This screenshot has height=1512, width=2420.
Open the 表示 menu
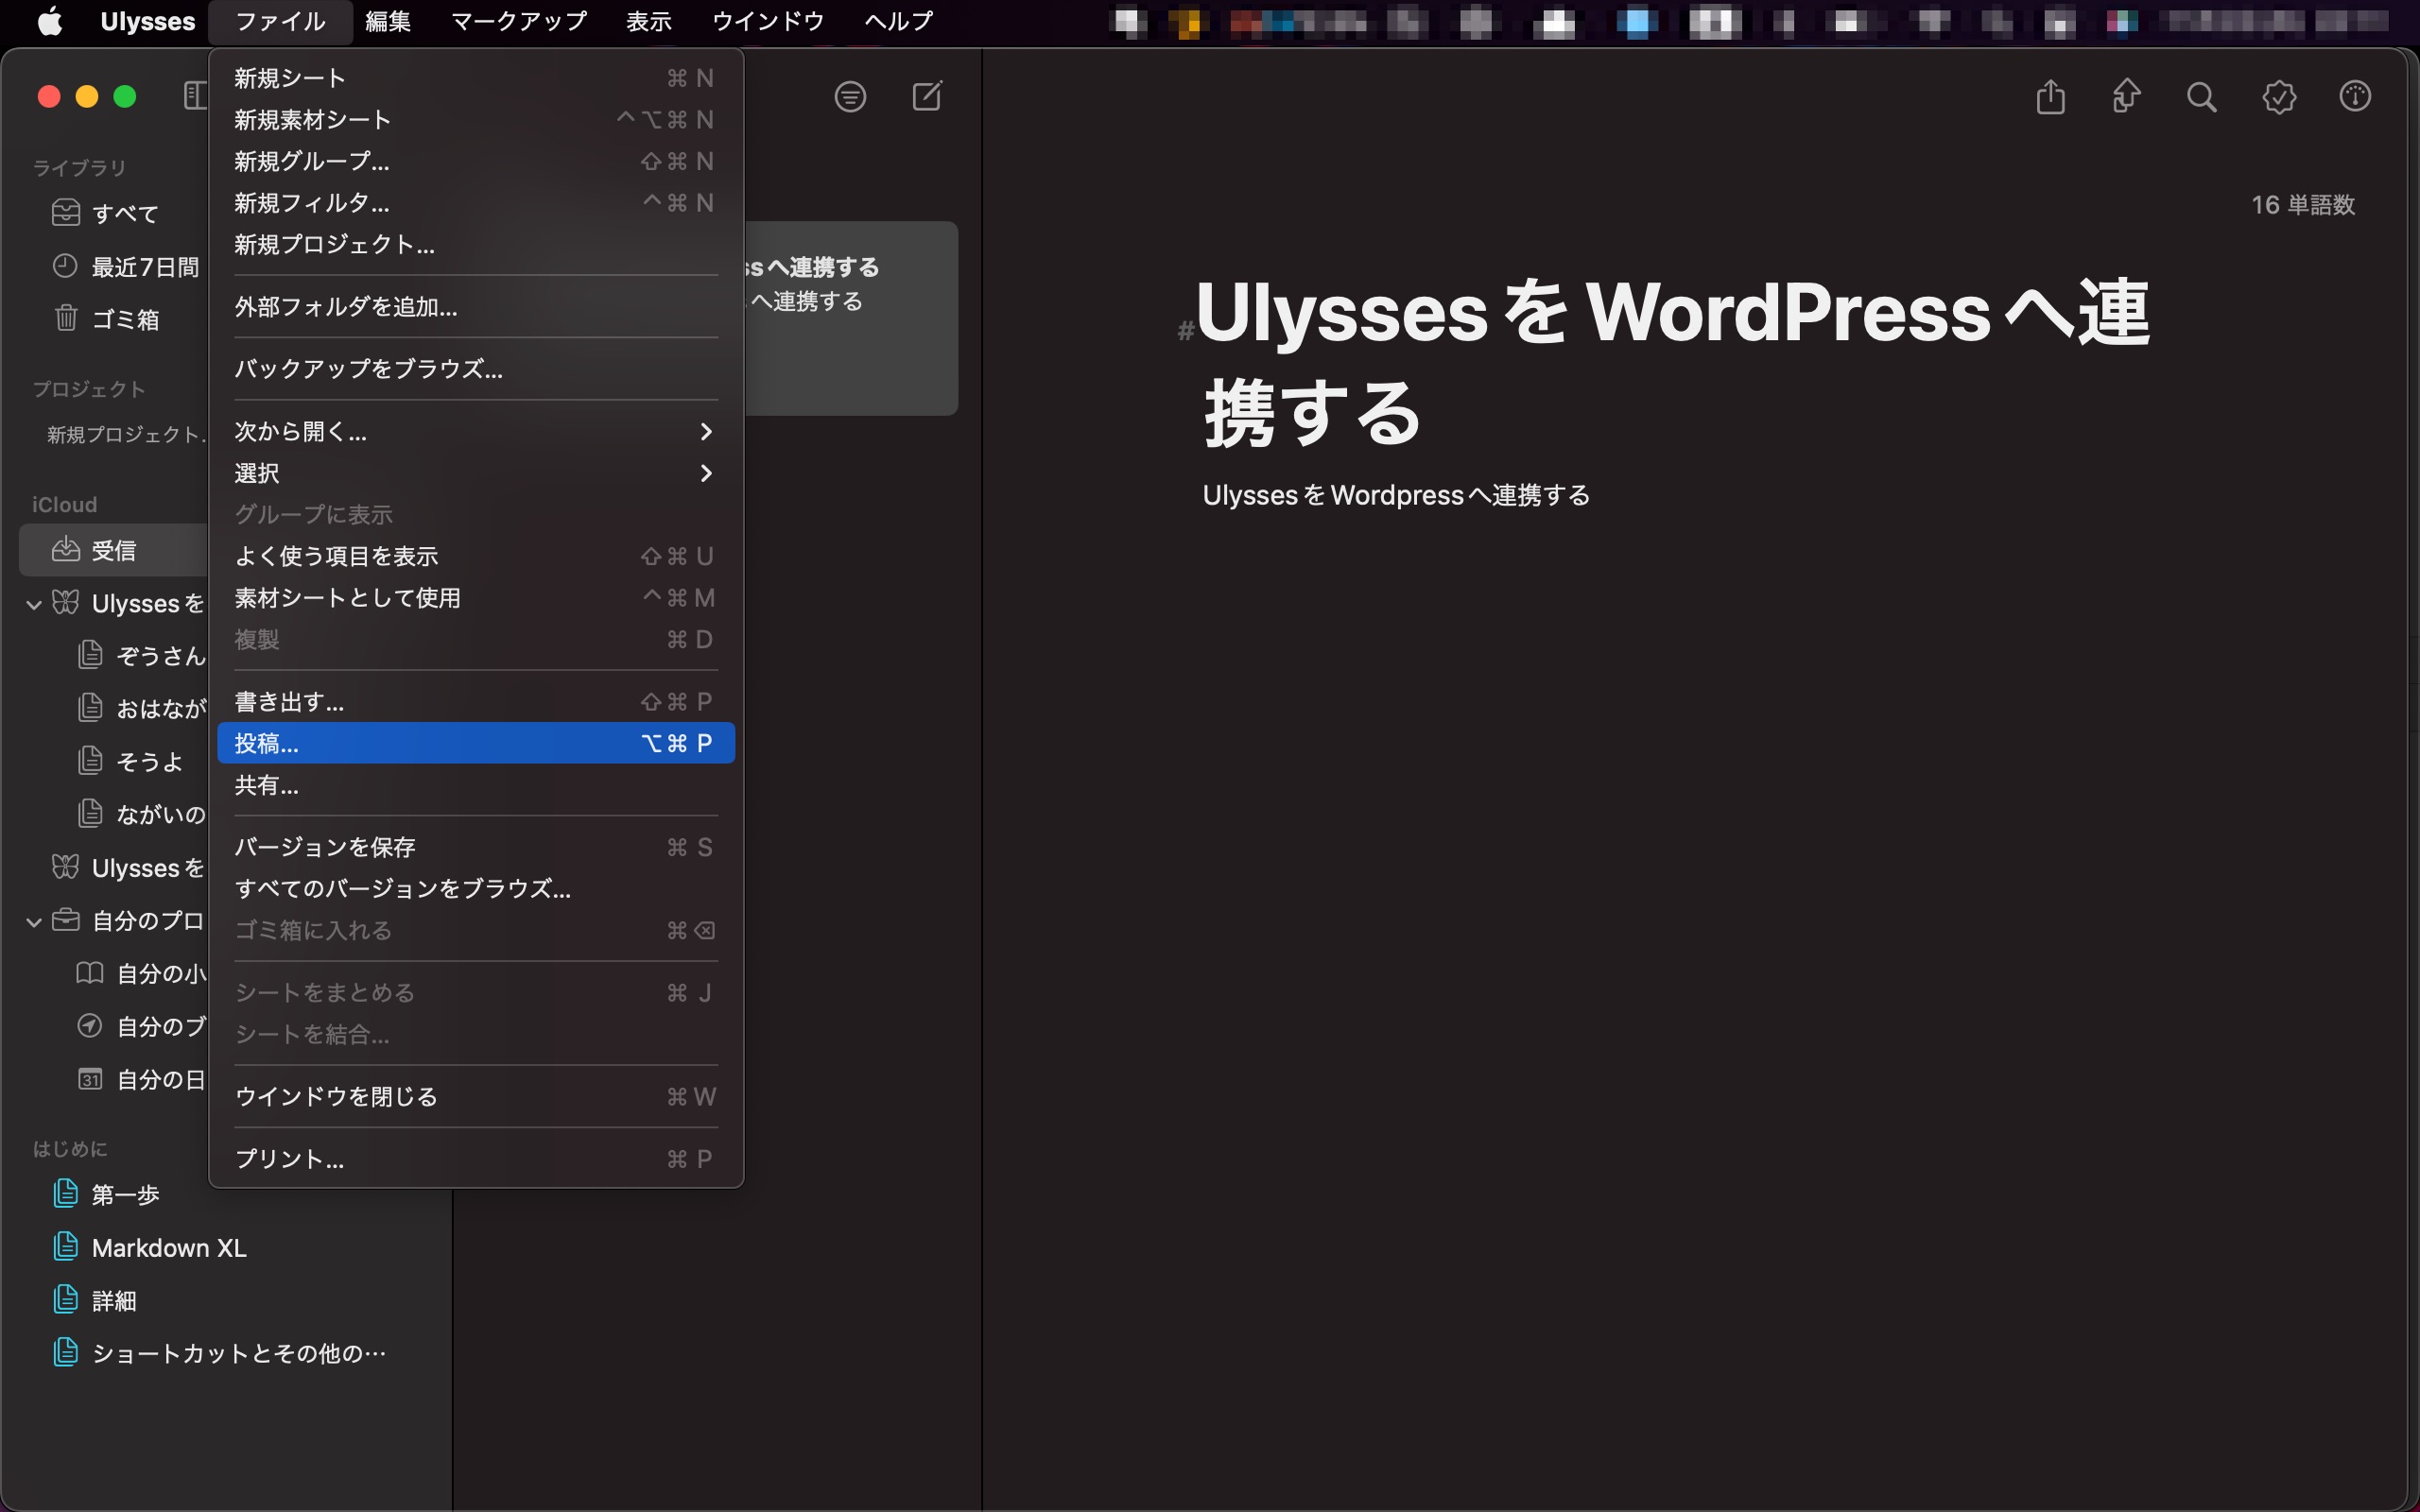click(648, 21)
